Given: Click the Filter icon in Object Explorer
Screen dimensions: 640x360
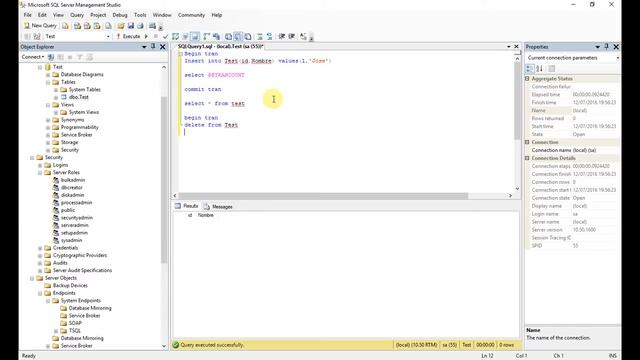Looking at the screenshot, I should [x=80, y=57].
